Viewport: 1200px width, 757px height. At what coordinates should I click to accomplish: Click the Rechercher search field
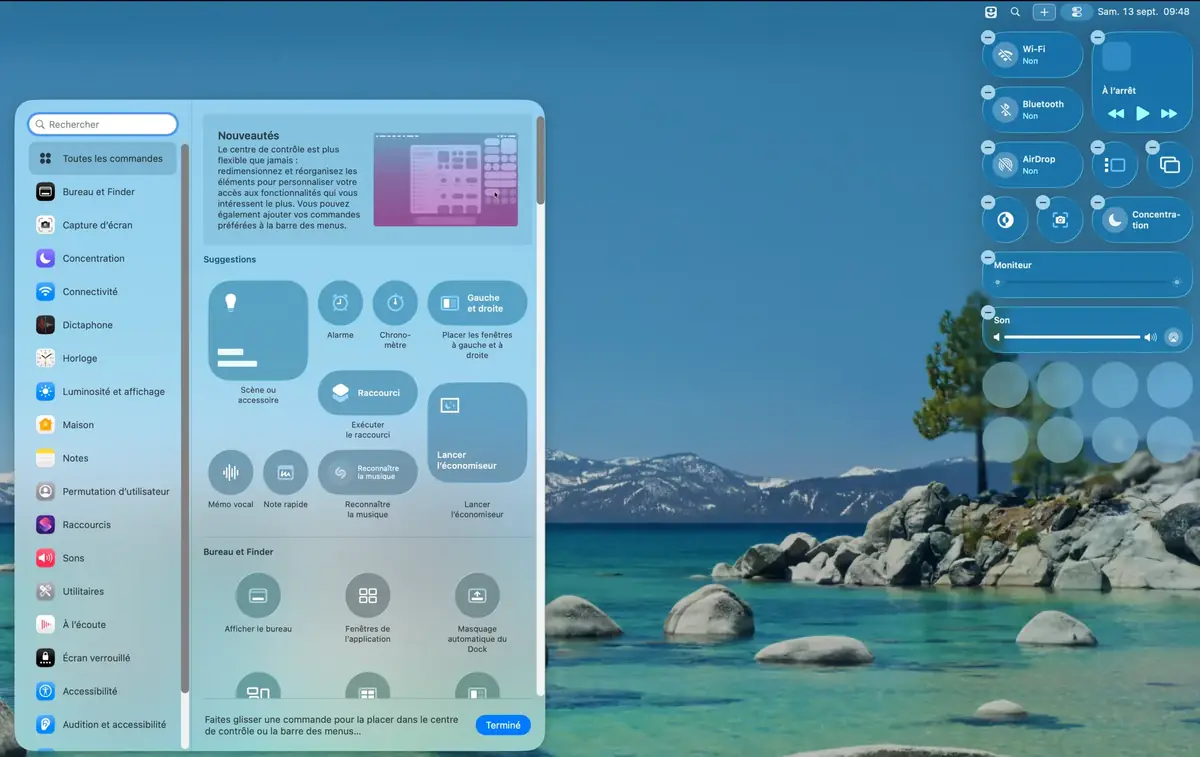[x=102, y=123]
